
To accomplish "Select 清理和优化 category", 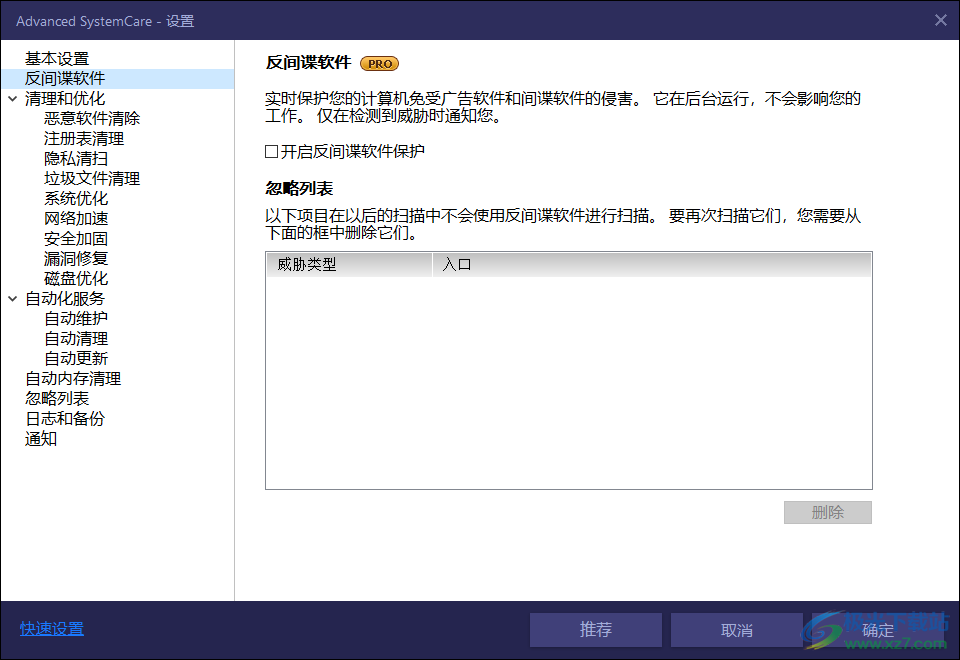I will [65, 99].
